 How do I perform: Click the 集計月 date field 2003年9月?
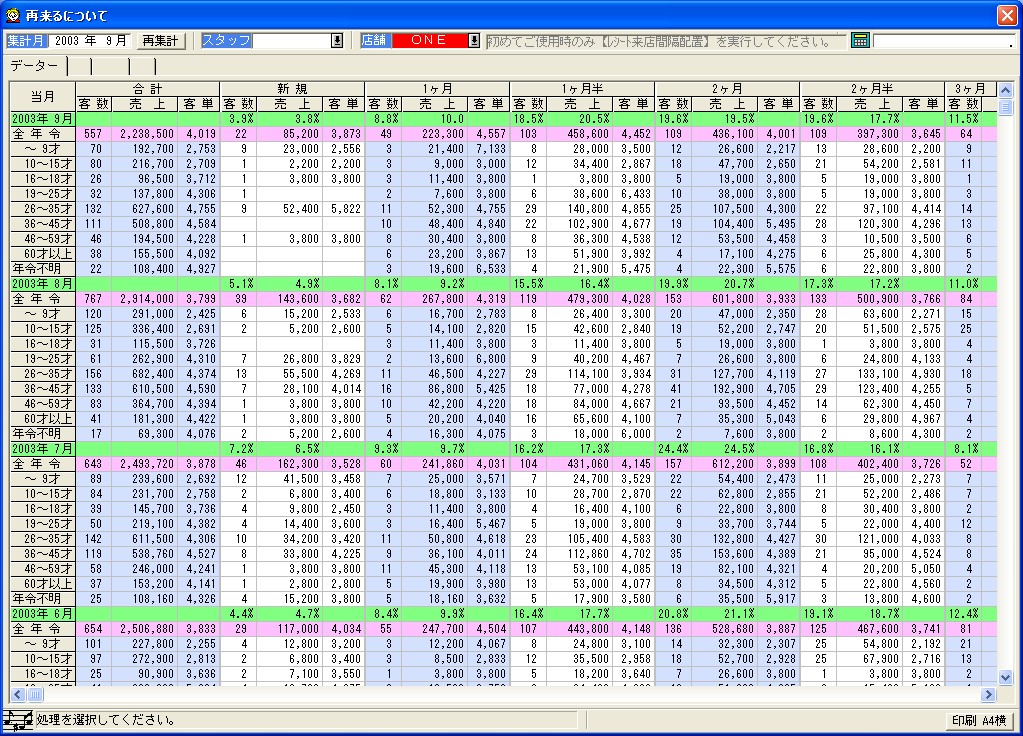pos(90,40)
